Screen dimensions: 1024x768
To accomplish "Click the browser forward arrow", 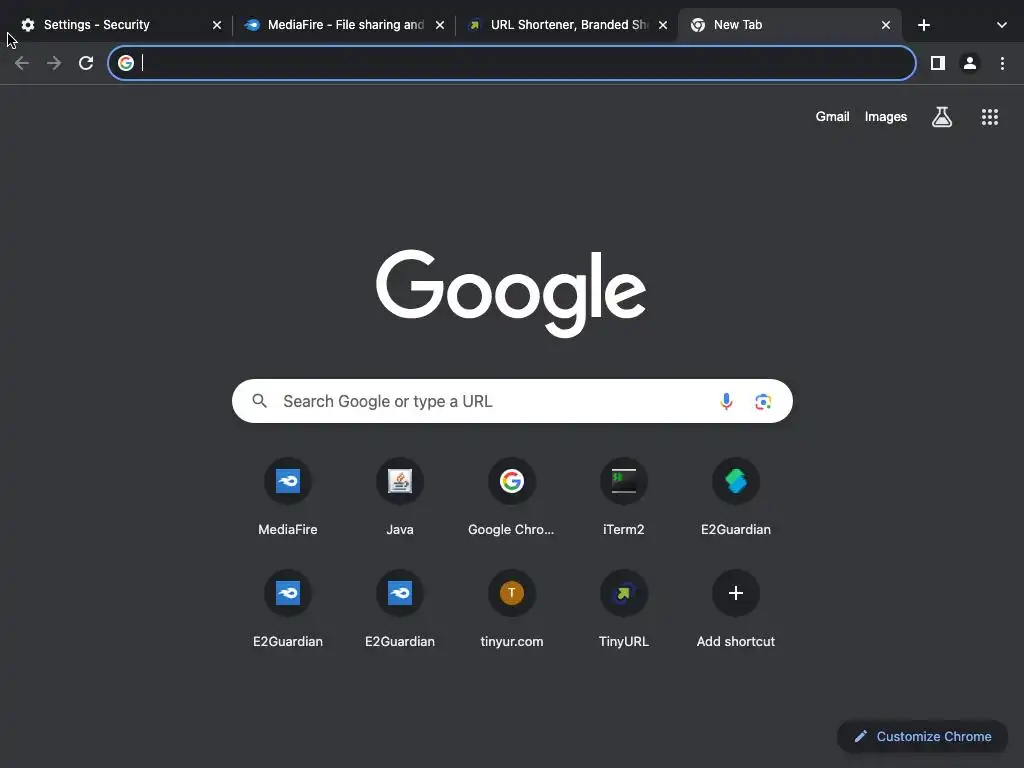I will coord(54,63).
